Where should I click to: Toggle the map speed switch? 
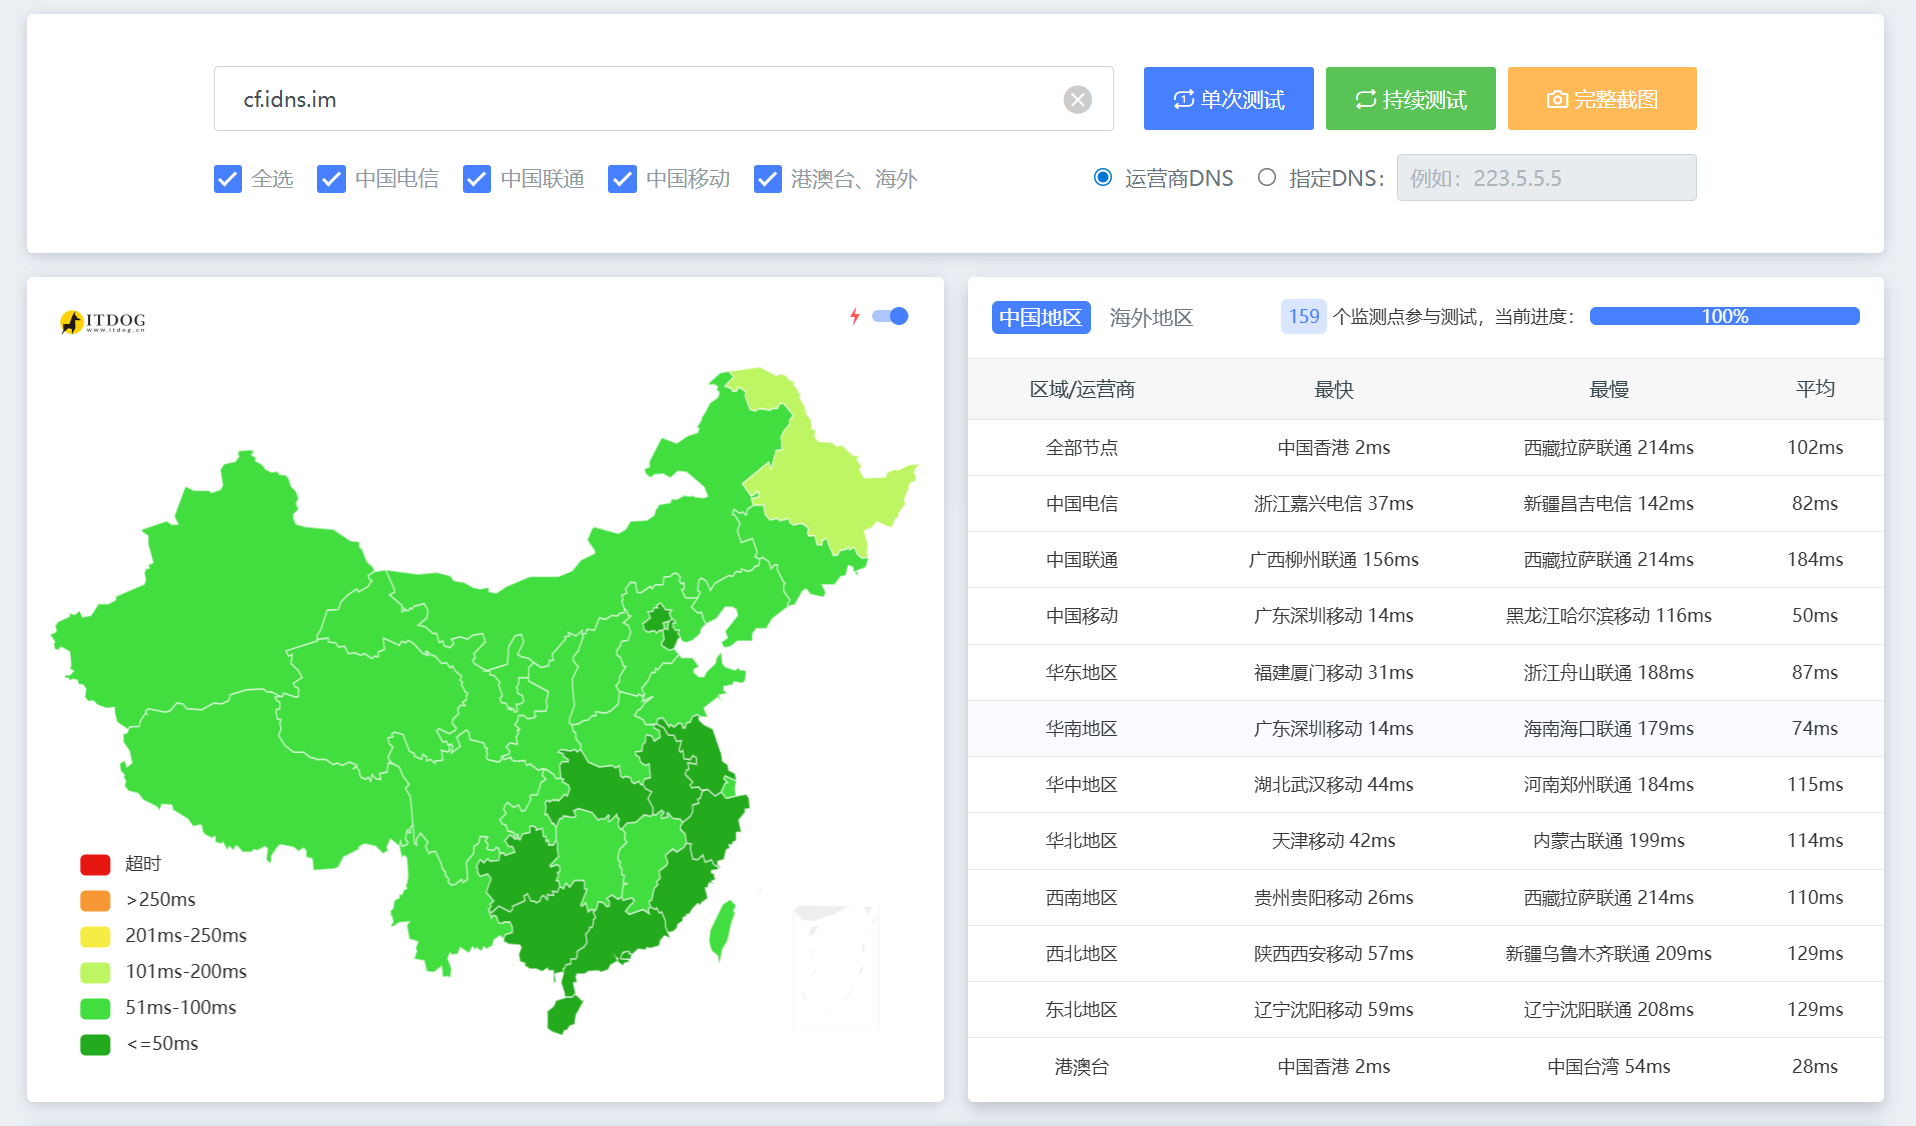click(x=890, y=316)
